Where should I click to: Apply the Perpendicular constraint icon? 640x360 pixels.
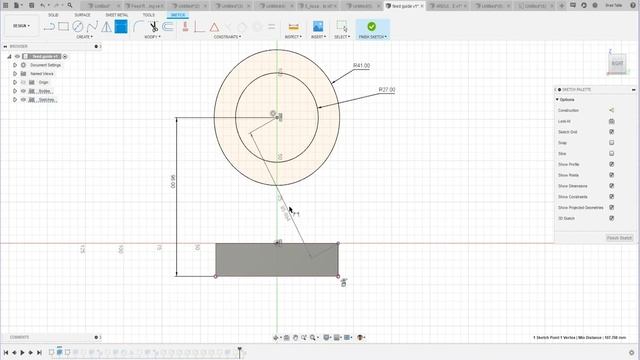[x=199, y=27]
